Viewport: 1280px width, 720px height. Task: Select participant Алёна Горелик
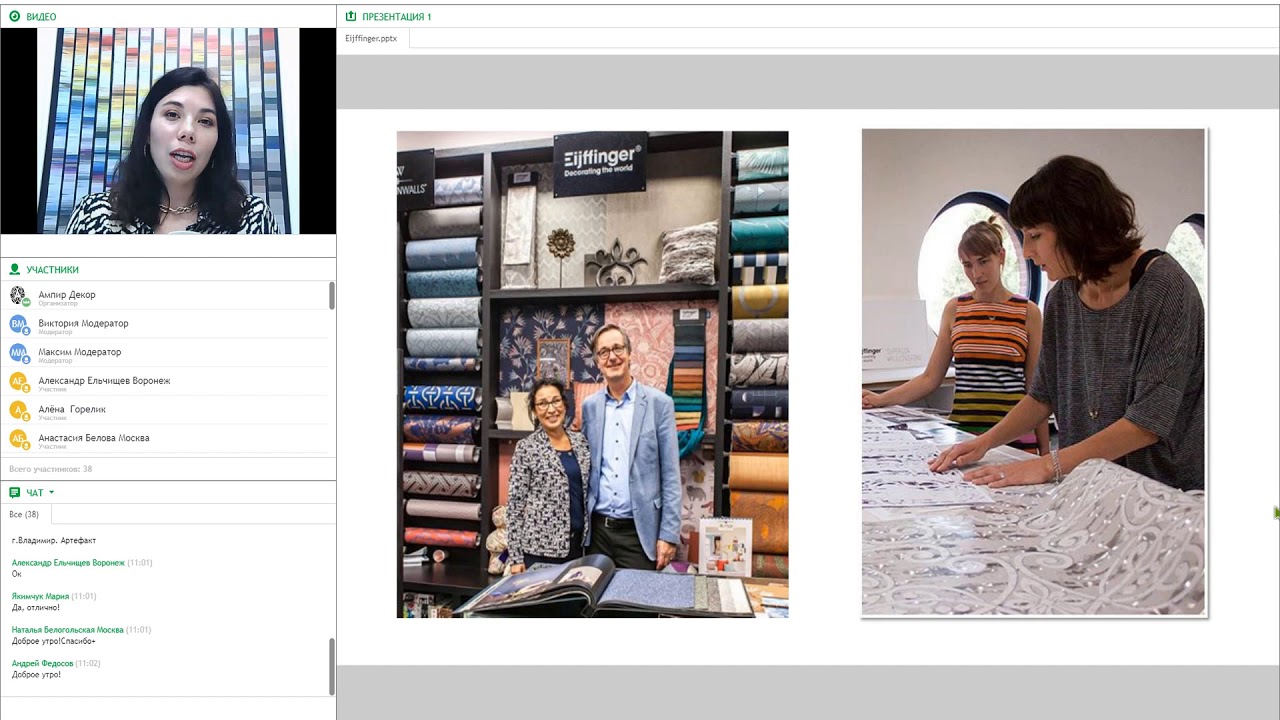coord(165,410)
